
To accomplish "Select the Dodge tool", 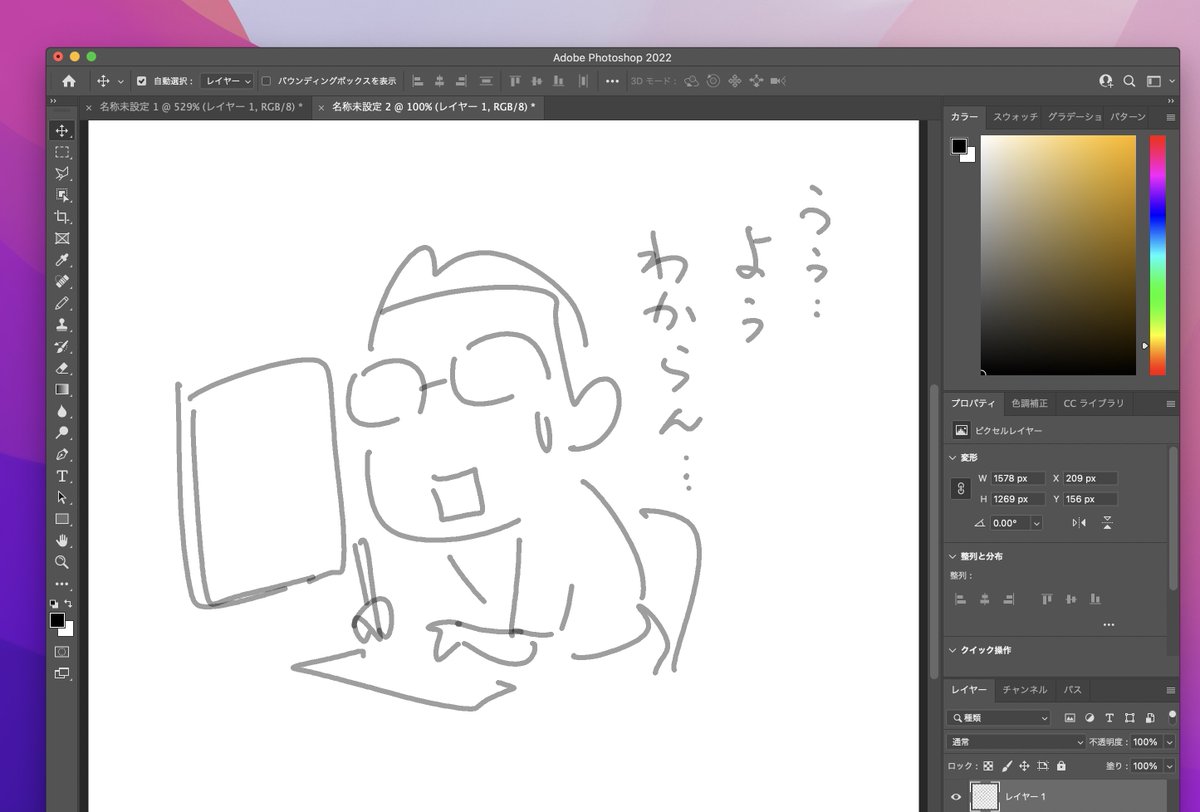I will tap(62, 432).
